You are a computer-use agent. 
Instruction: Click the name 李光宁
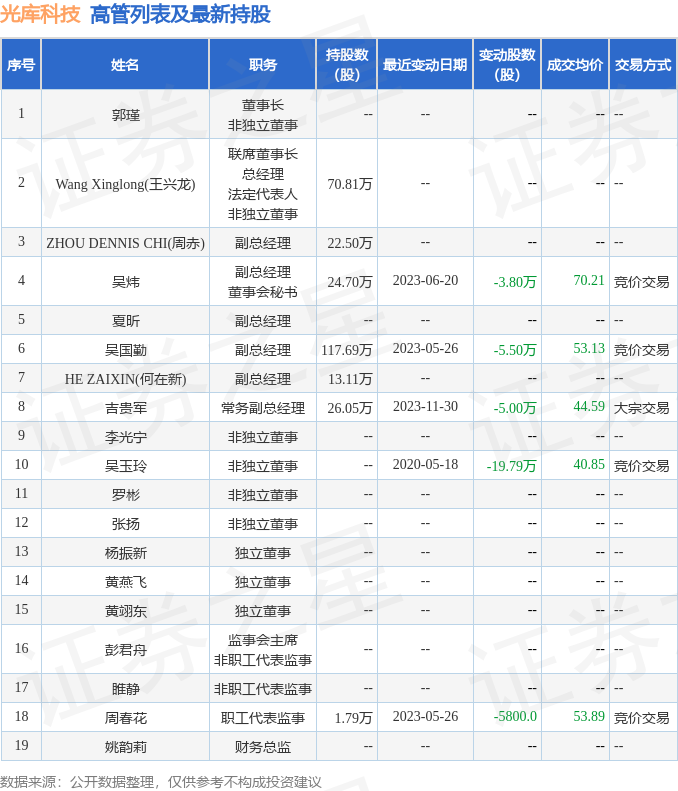click(x=126, y=436)
